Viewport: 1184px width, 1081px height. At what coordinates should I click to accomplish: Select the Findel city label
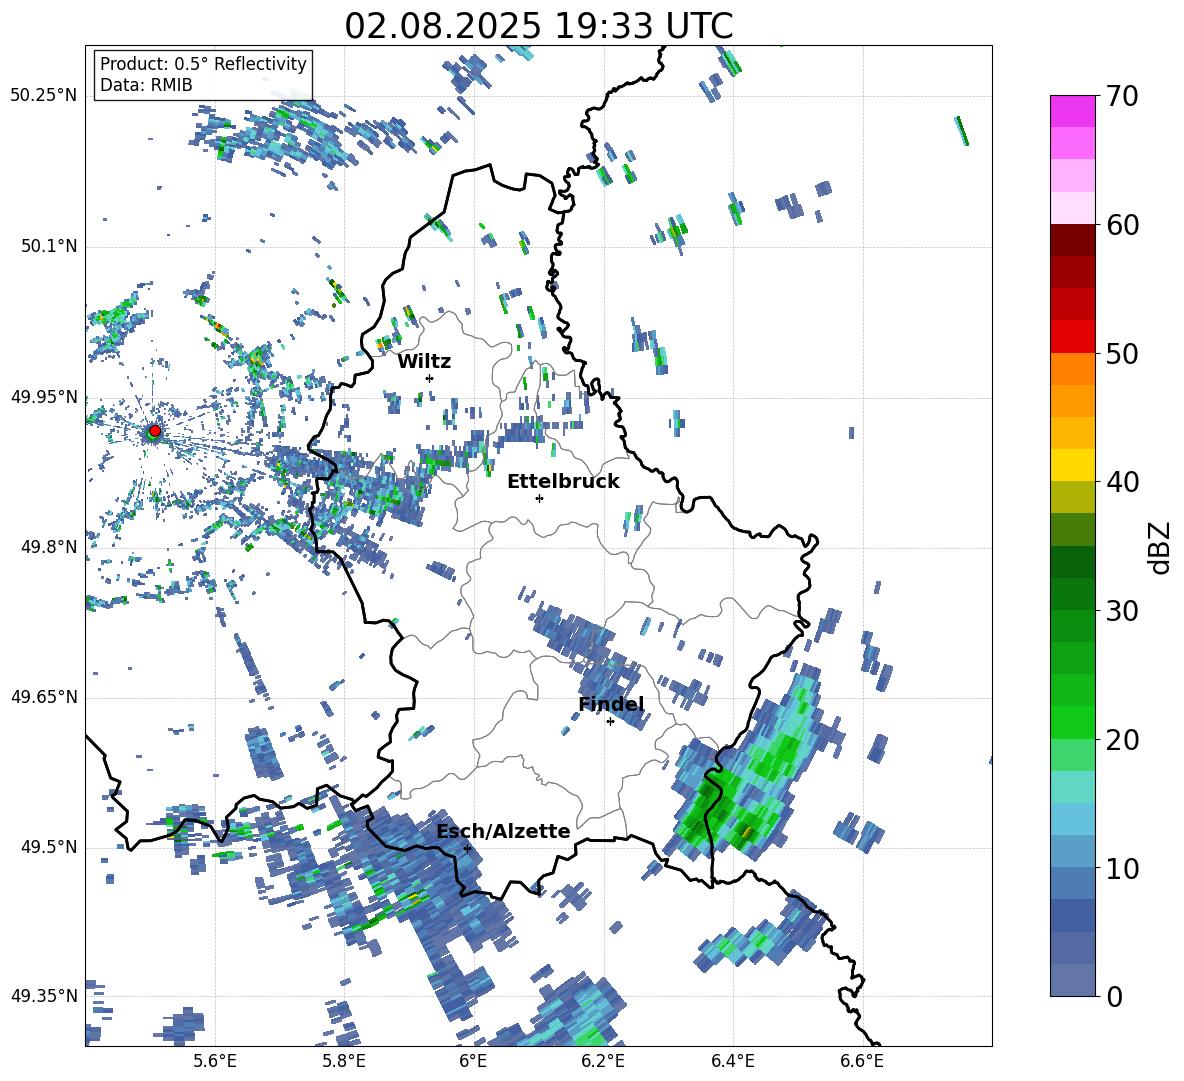click(612, 704)
